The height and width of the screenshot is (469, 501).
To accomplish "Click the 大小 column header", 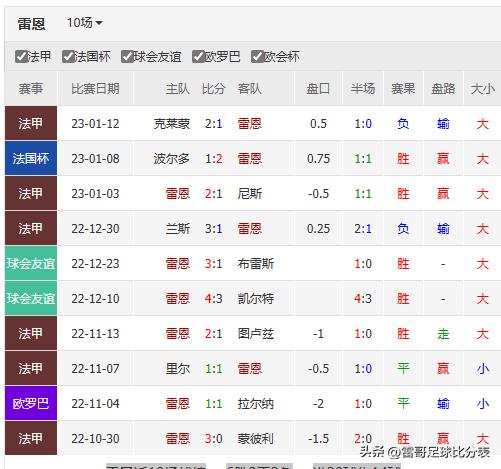I will tap(482, 89).
